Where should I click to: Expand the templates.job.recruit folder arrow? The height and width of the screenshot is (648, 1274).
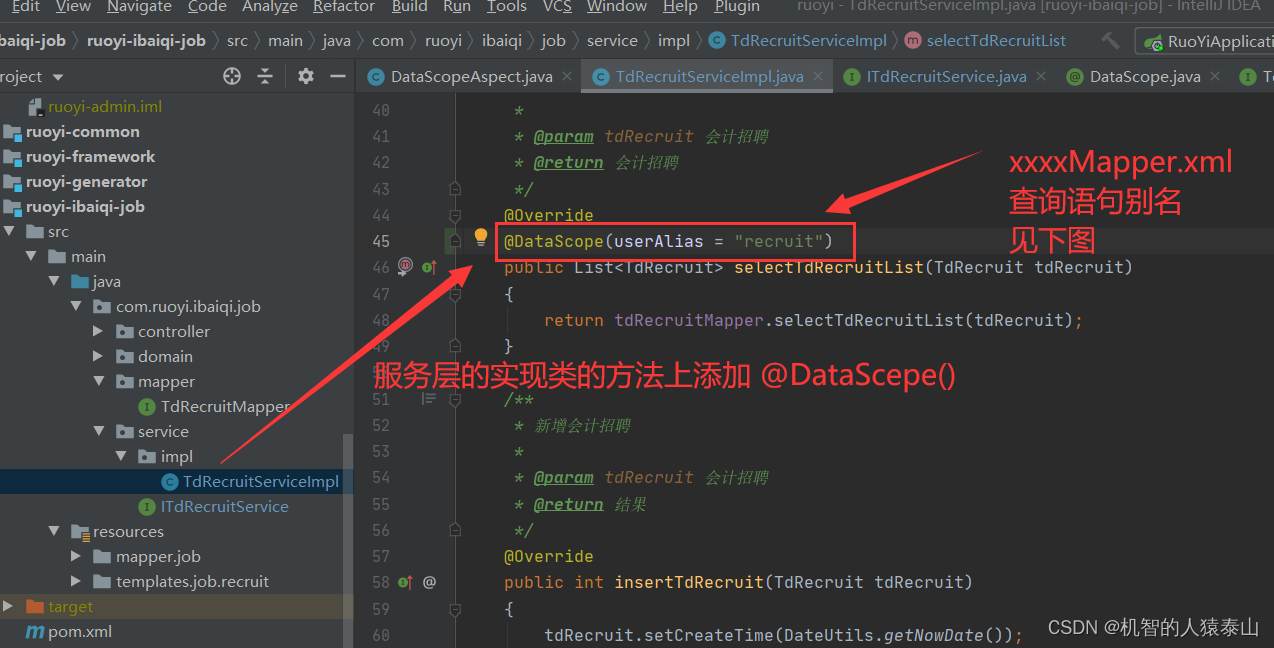76,581
